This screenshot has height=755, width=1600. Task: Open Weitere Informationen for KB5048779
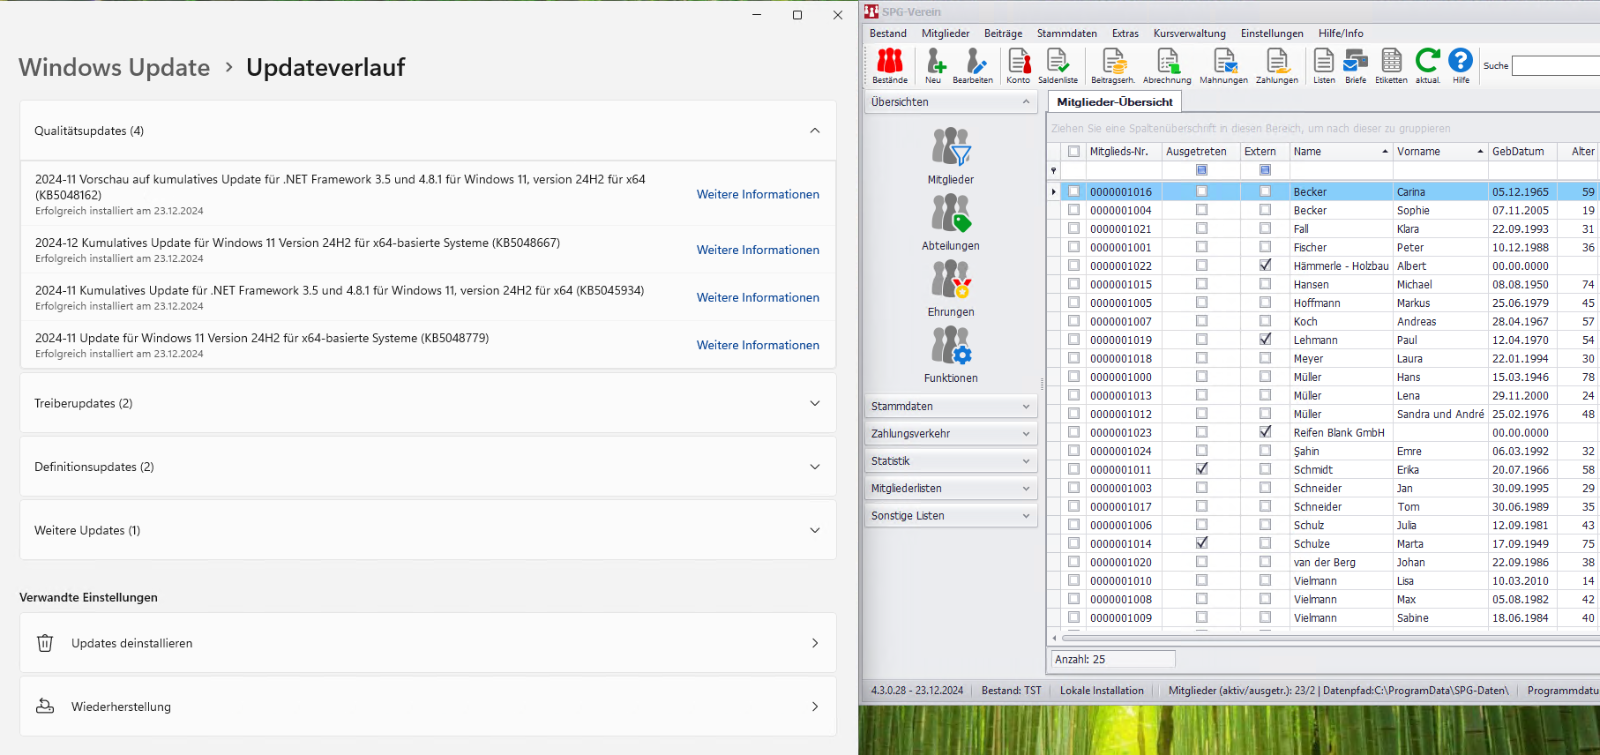tap(758, 345)
